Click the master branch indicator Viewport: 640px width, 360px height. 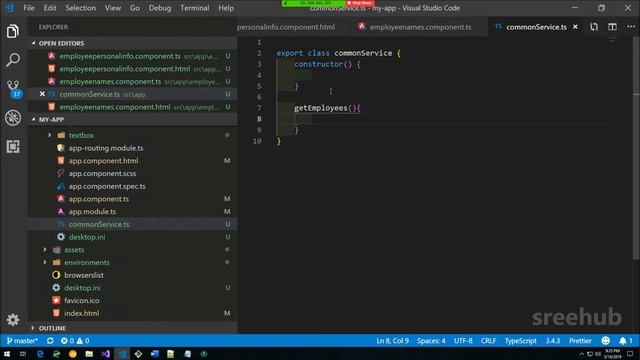click(22, 340)
